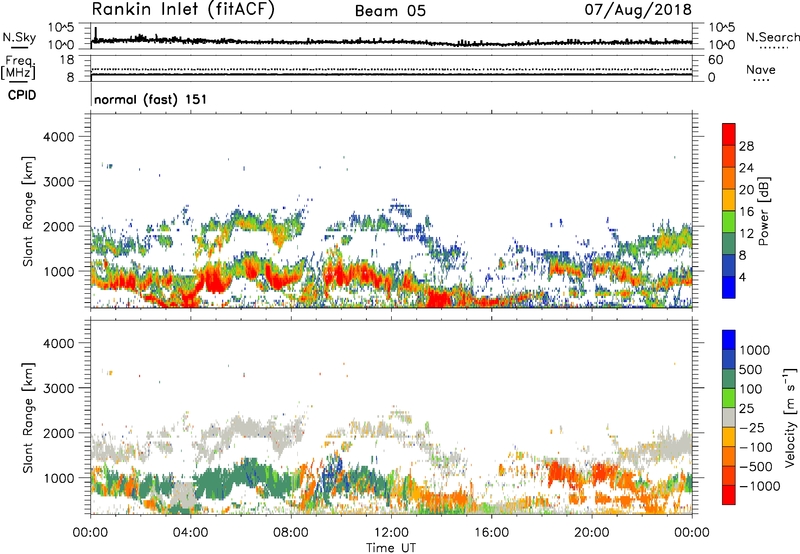Click the 'CPID' row label

(x=22, y=95)
